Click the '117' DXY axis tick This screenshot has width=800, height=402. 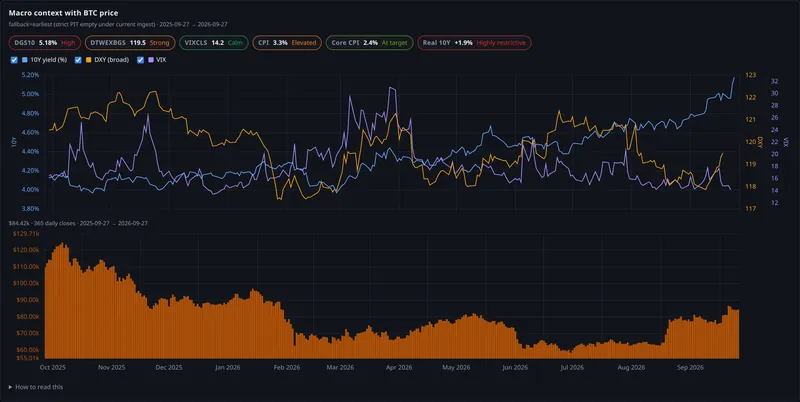coord(751,209)
